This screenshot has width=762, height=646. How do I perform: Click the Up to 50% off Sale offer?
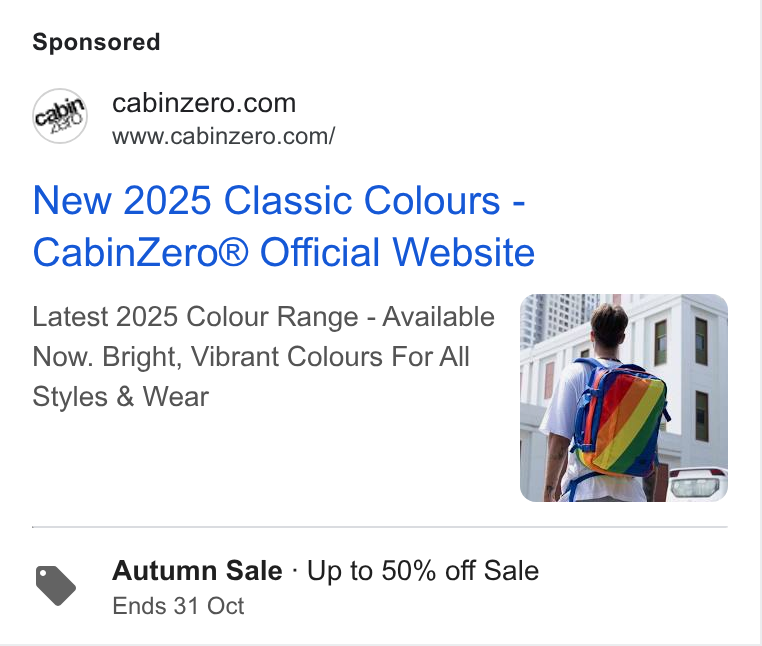423,570
